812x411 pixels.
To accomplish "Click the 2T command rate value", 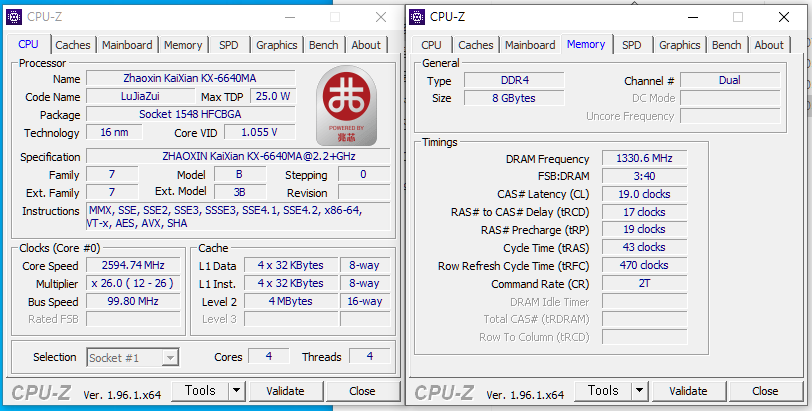I will click(x=645, y=283).
